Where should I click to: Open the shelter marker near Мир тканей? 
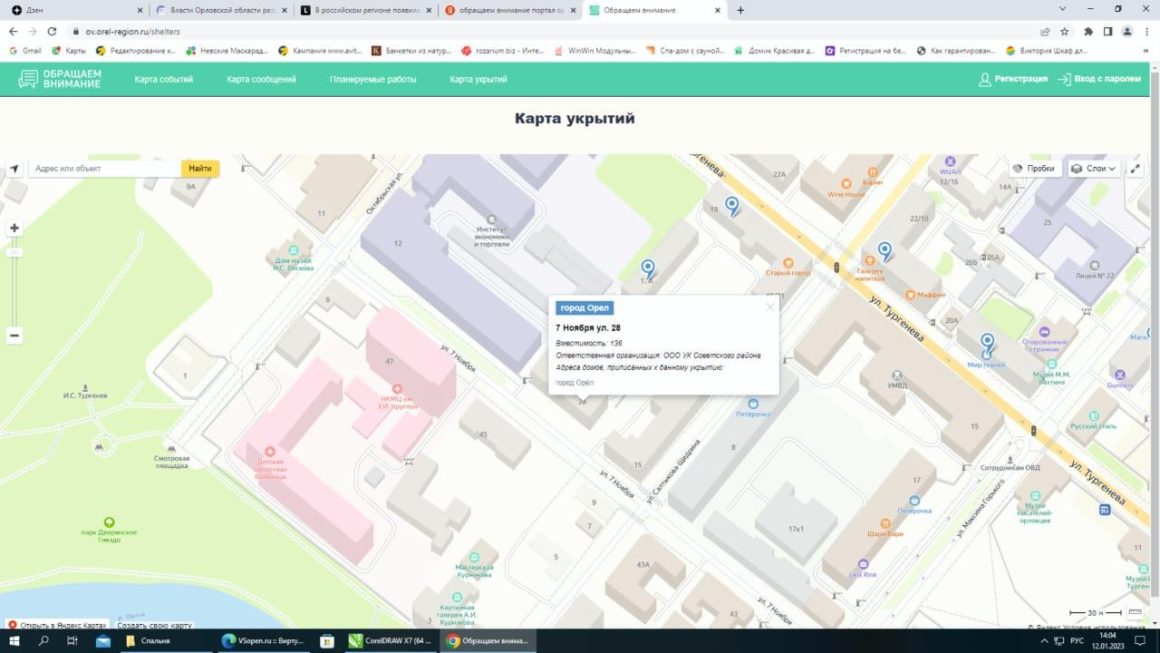pyautogui.click(x=987, y=345)
